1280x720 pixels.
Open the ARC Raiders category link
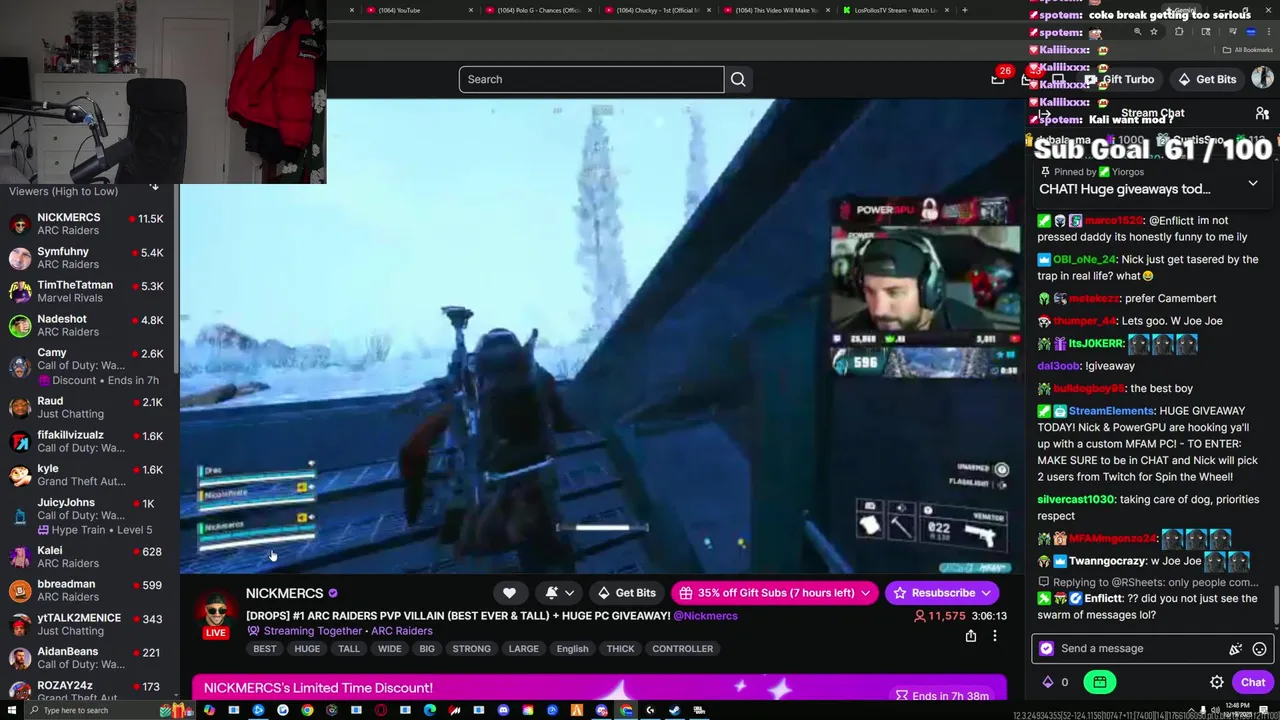click(x=401, y=631)
